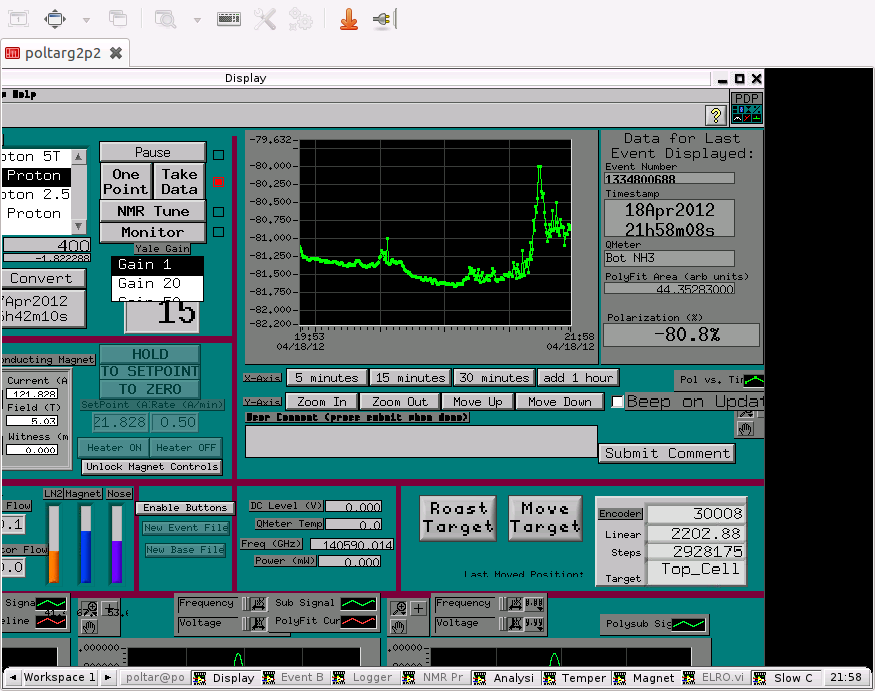
Task: Click the Convert button
Action: tap(43, 278)
